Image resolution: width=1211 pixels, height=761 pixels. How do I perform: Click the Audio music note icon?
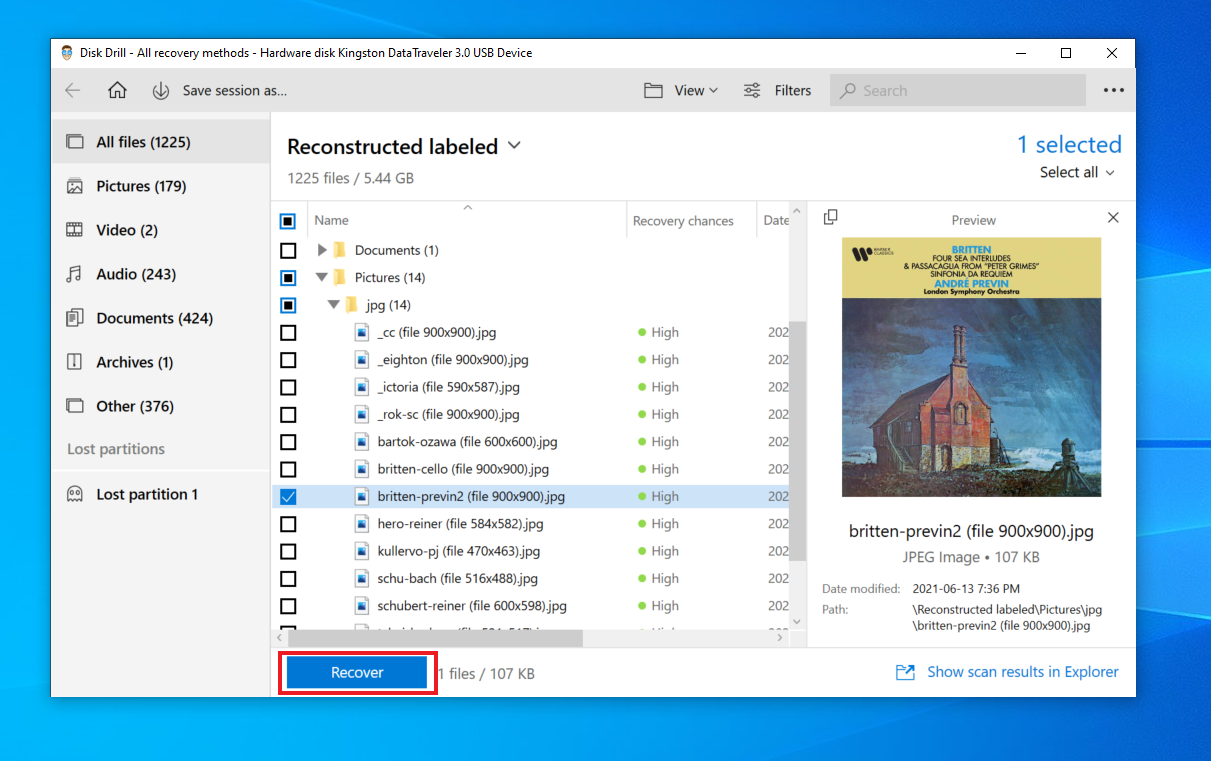click(75, 274)
